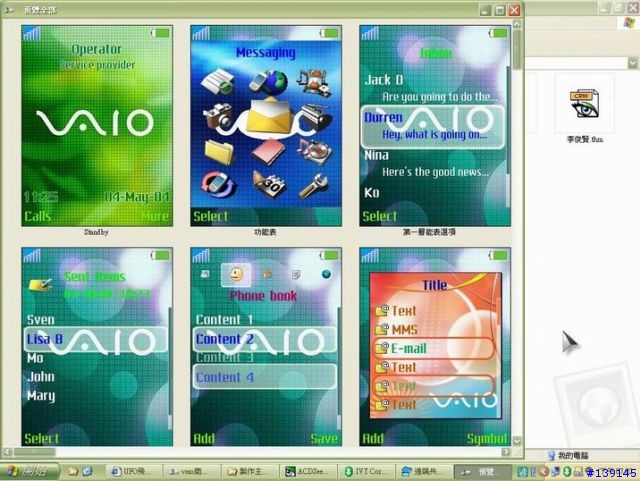Viewport: 640px width, 481px height.
Task: Click the Windows flag logo in right window
Action: (x=629, y=22)
